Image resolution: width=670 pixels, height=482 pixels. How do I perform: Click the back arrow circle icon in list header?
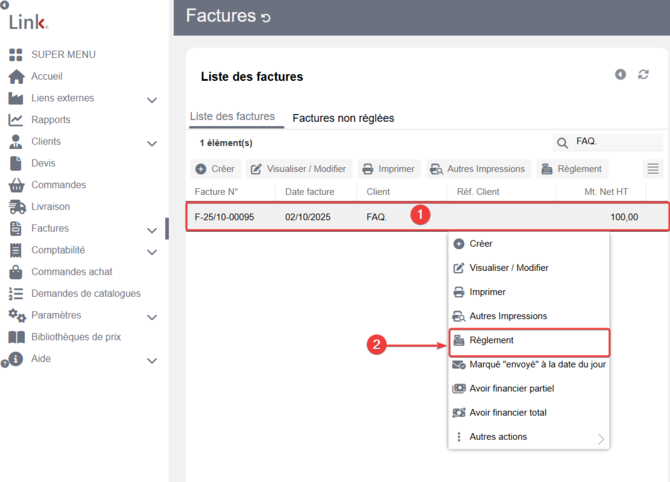620,74
